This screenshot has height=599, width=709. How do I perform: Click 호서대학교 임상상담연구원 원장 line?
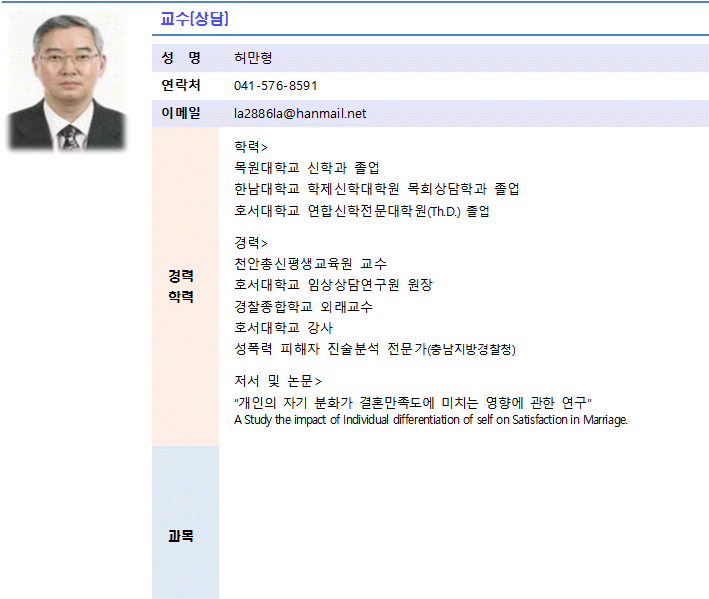pos(333,285)
